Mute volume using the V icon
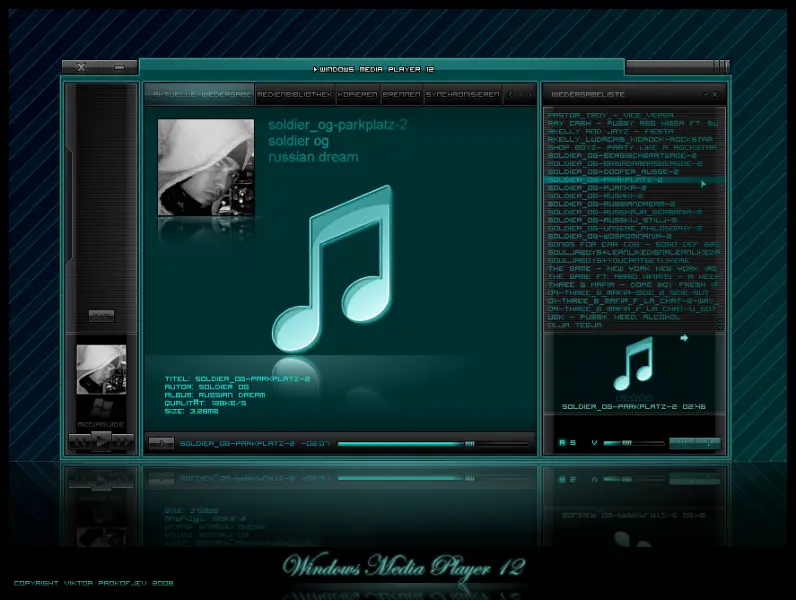The image size is (796, 600). 594,443
